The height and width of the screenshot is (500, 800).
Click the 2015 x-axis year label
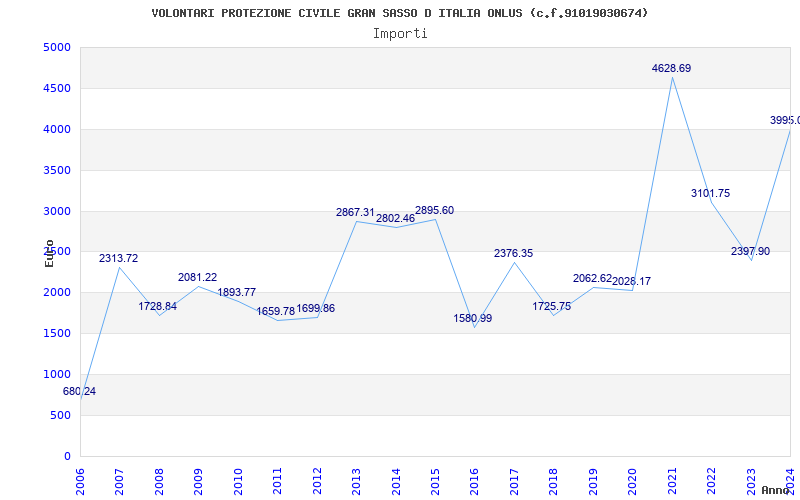tap(435, 482)
